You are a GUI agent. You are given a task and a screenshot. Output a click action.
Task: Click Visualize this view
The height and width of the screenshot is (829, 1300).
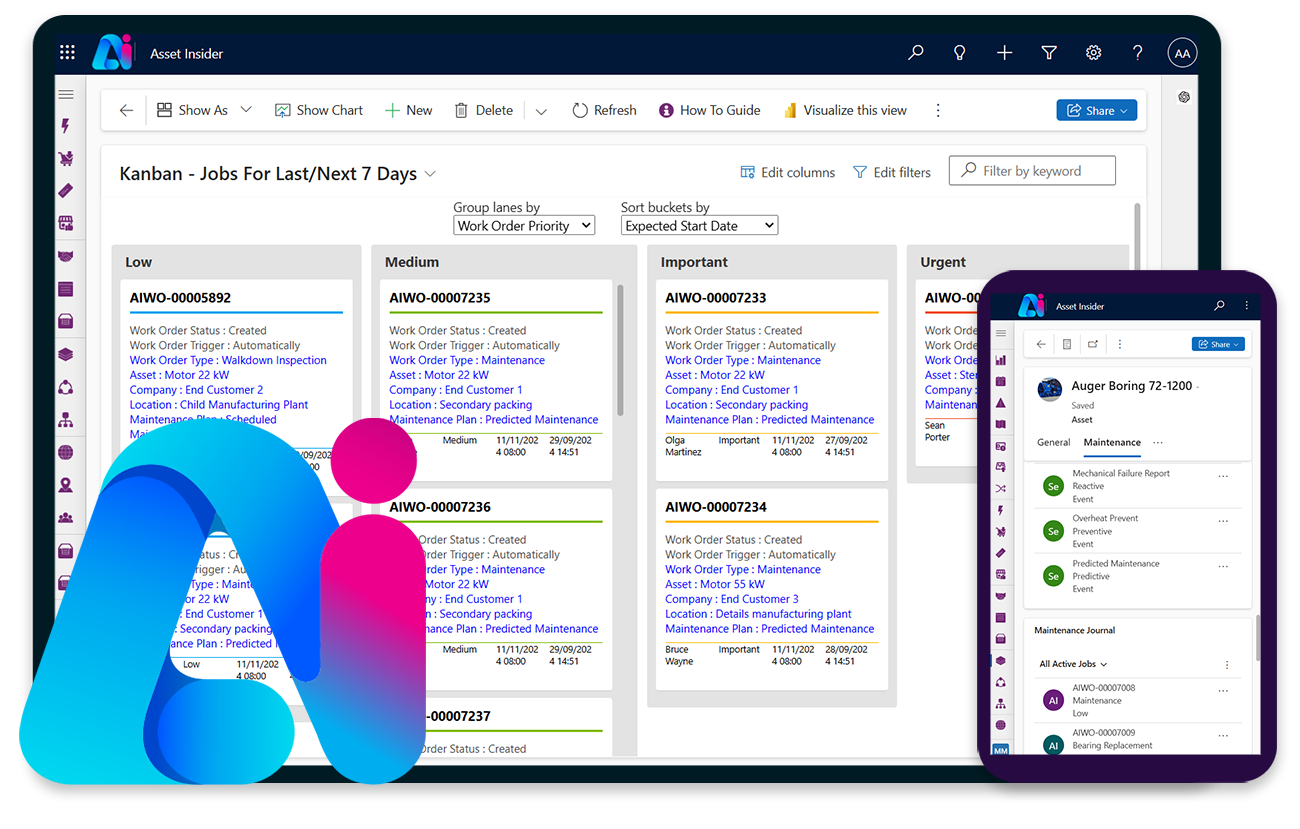(x=845, y=111)
